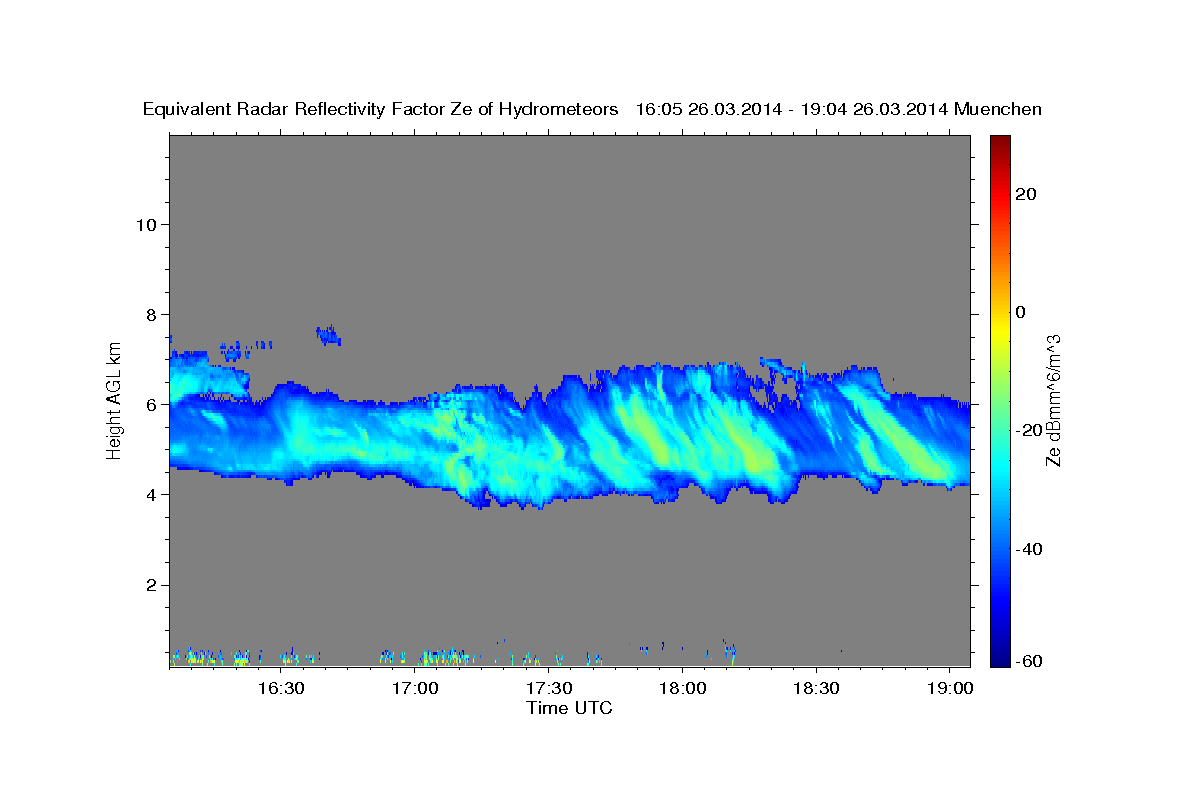Screen dimensions: 1200x800
Task: Click the low-level yellow echoes near 17:05
Action: [x=445, y=657]
